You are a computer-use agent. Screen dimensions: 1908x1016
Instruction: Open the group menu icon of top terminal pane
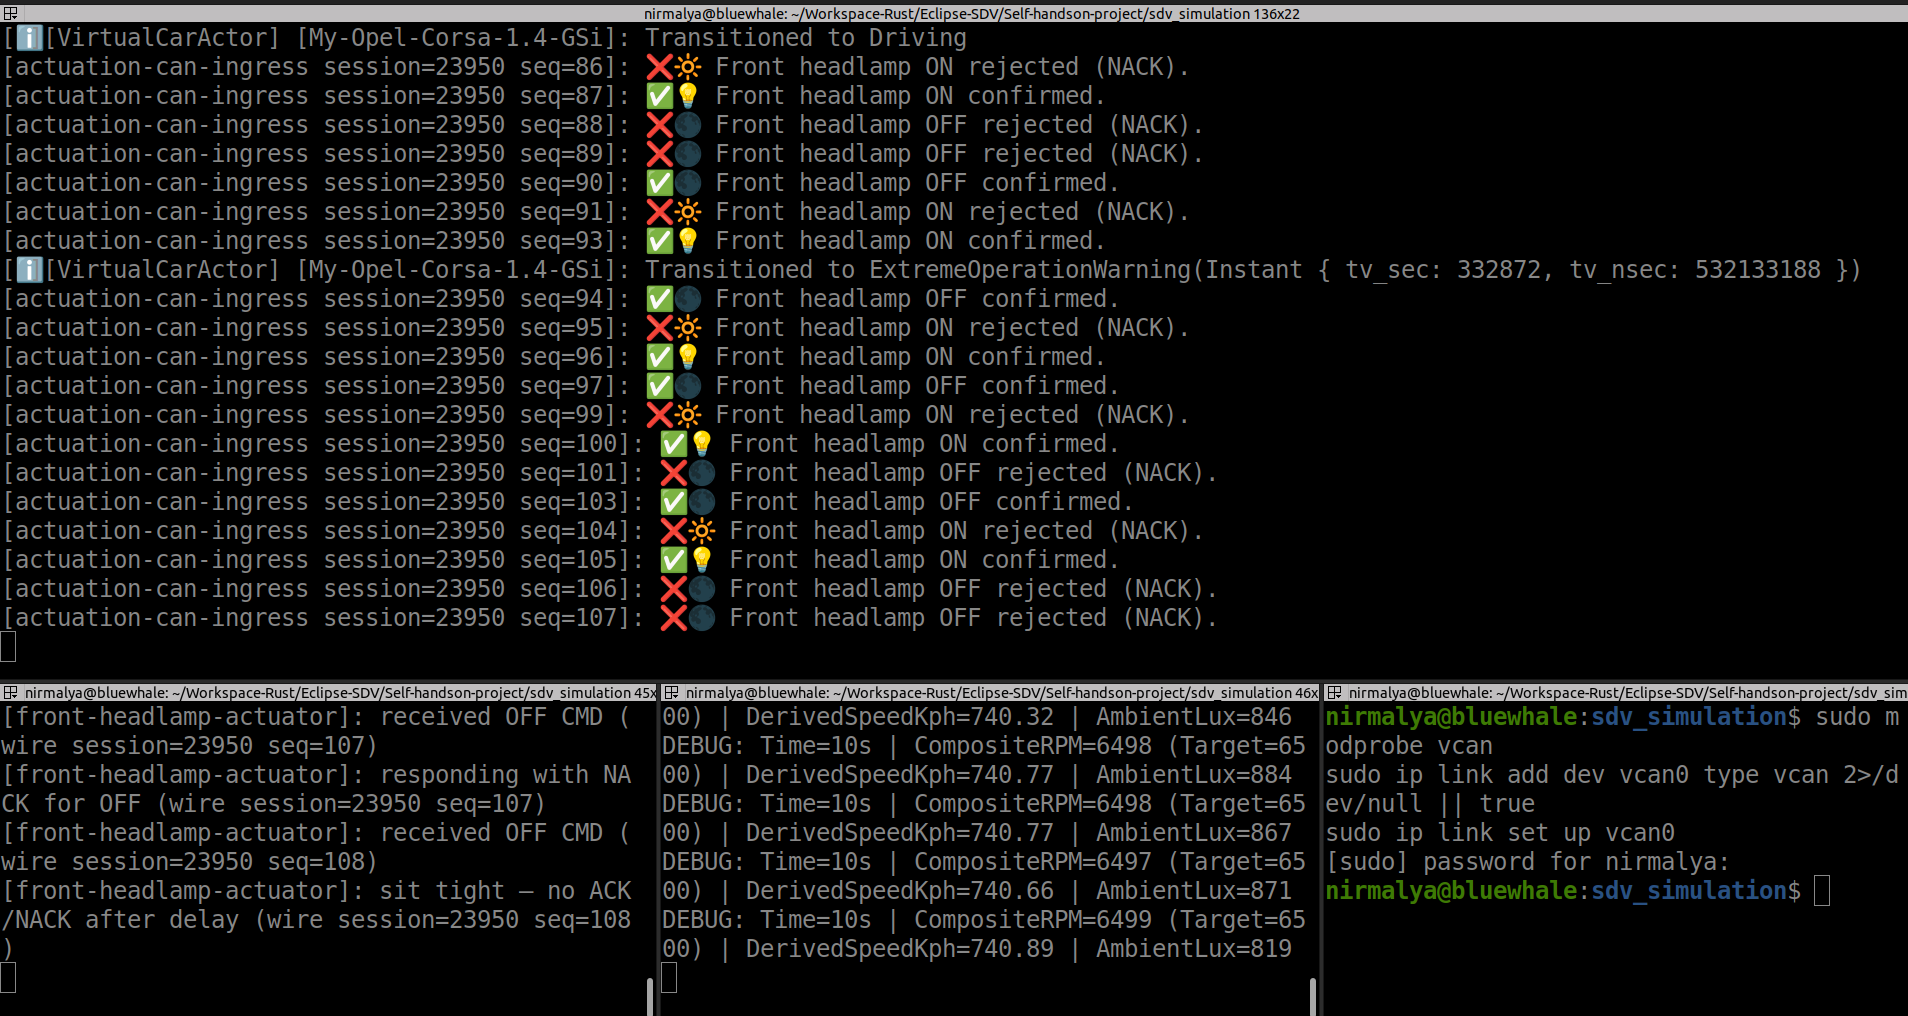pos(10,13)
